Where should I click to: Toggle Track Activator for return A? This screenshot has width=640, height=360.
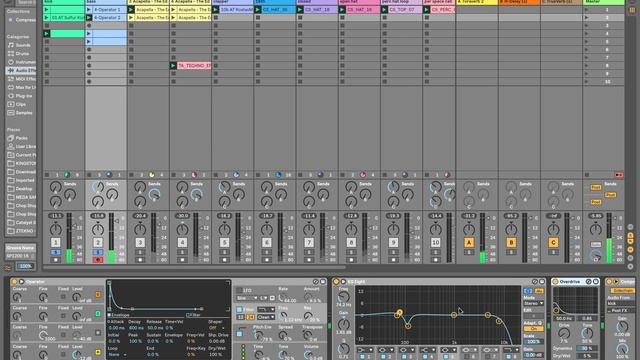469,242
